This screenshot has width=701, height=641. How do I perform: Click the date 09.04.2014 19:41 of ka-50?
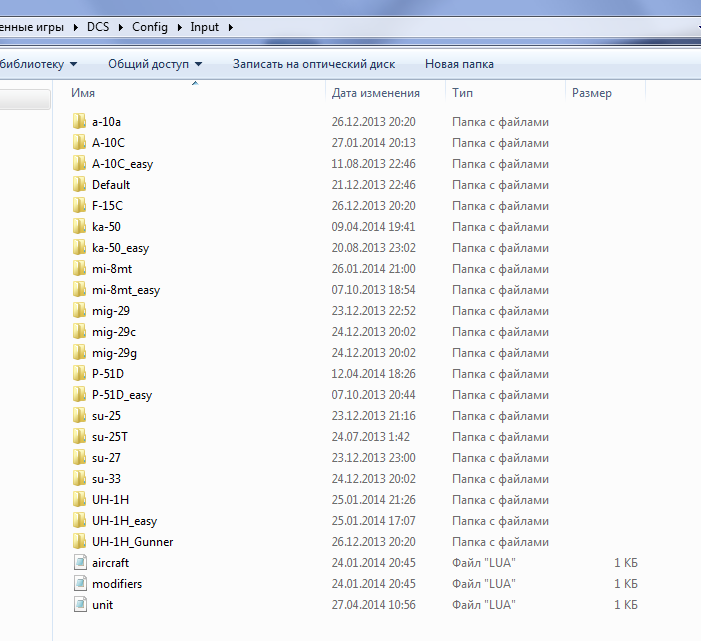(373, 227)
